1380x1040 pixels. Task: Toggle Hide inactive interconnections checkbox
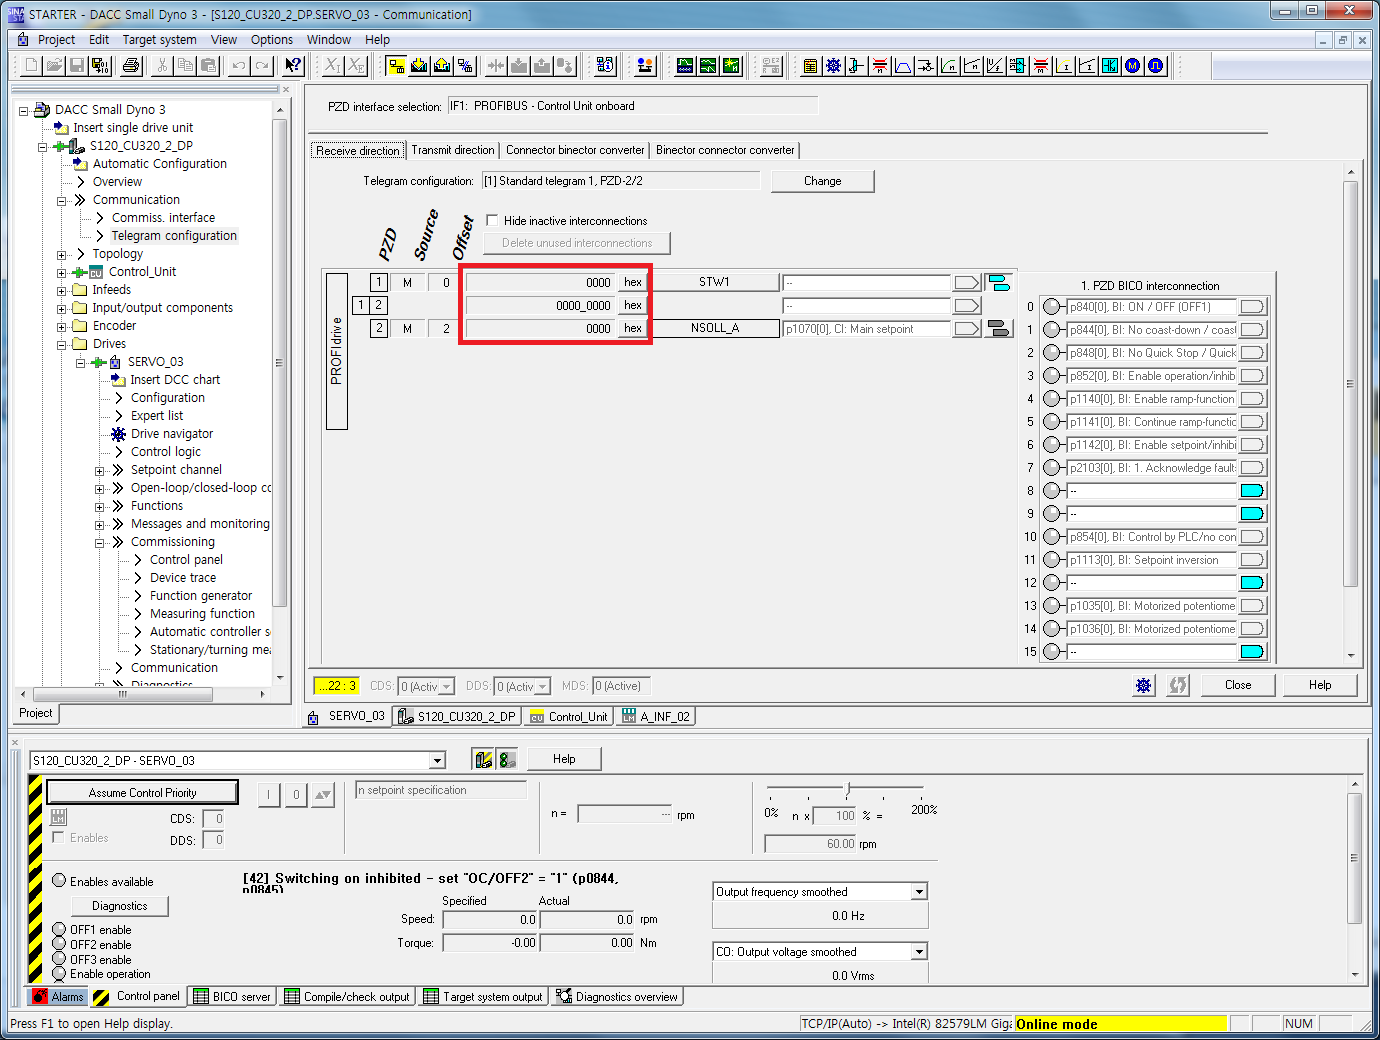[492, 220]
